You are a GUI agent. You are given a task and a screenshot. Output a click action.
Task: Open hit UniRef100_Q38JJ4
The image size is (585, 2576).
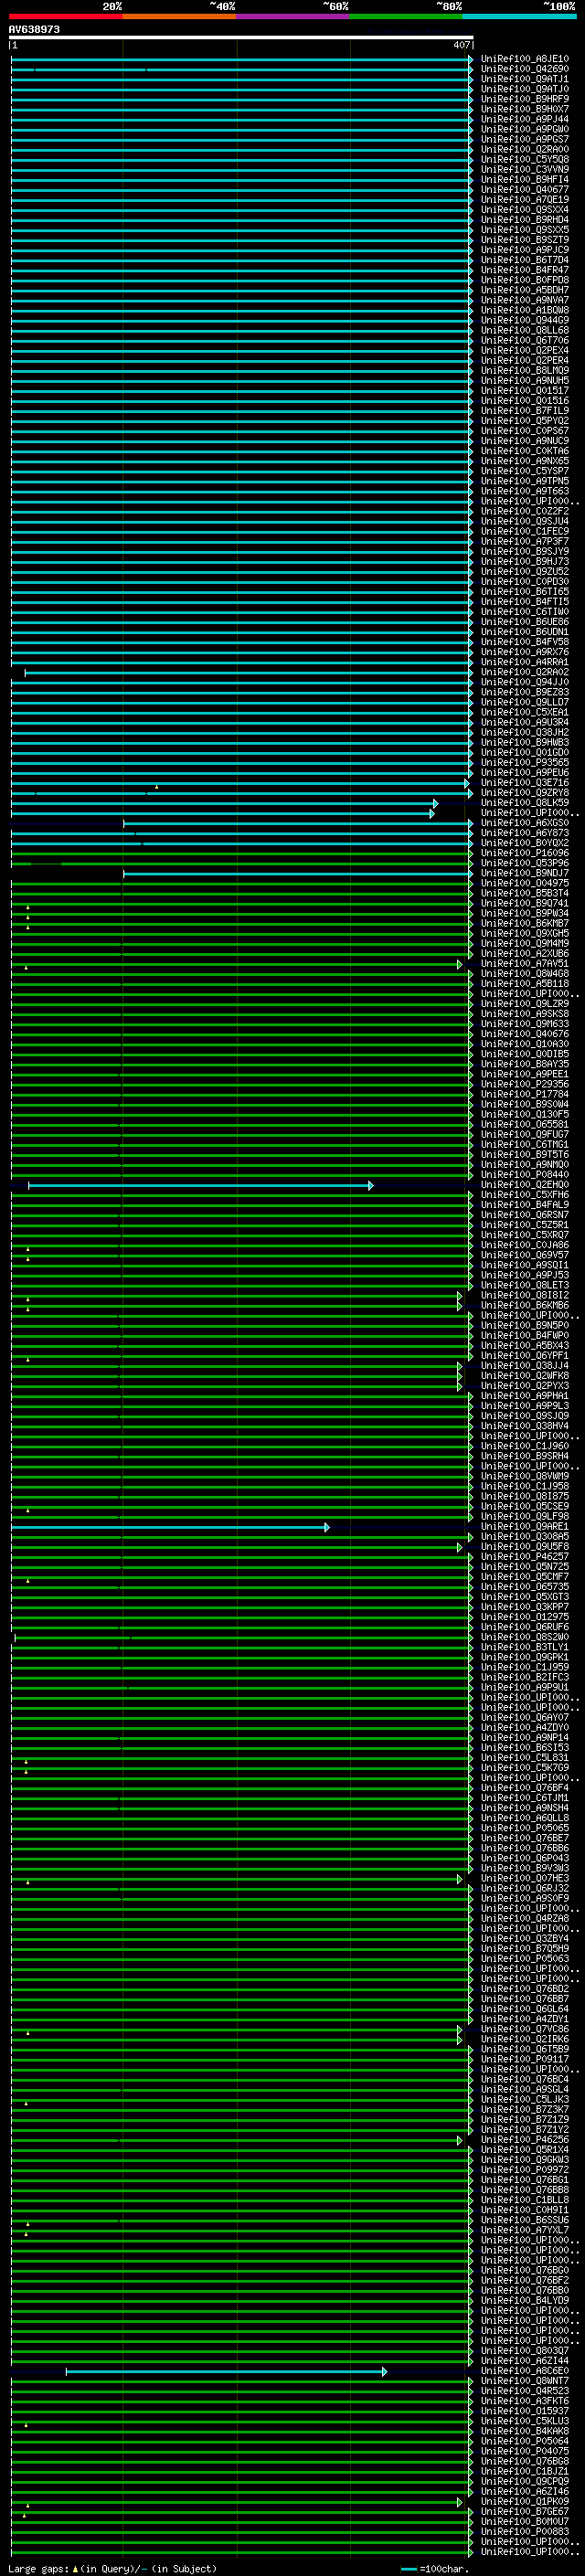click(x=525, y=1366)
